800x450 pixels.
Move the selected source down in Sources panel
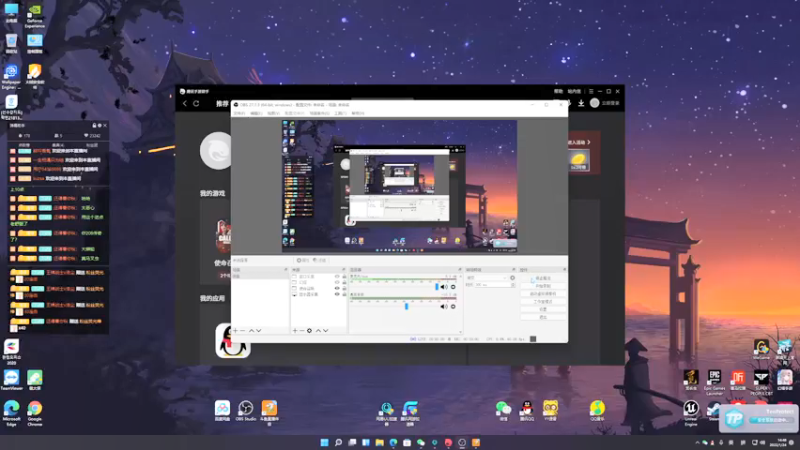pyautogui.click(x=326, y=331)
